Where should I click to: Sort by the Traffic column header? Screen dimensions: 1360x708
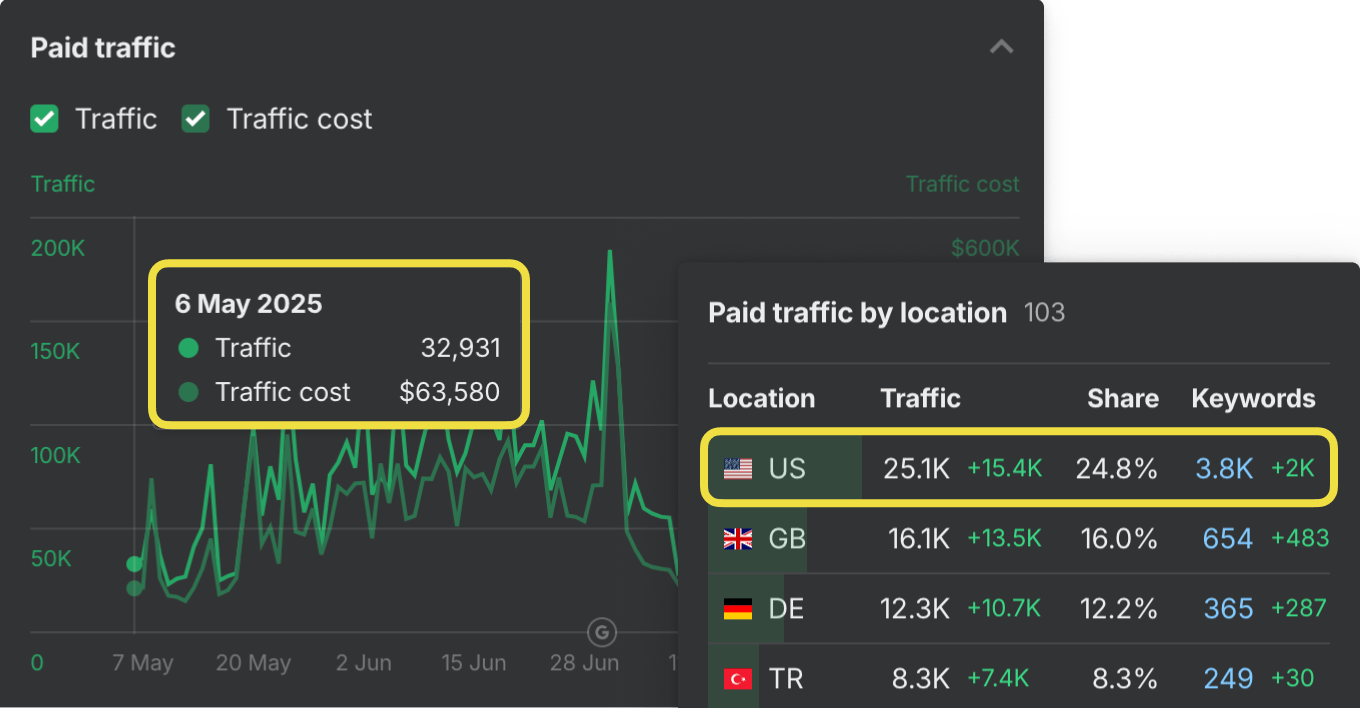click(920, 398)
